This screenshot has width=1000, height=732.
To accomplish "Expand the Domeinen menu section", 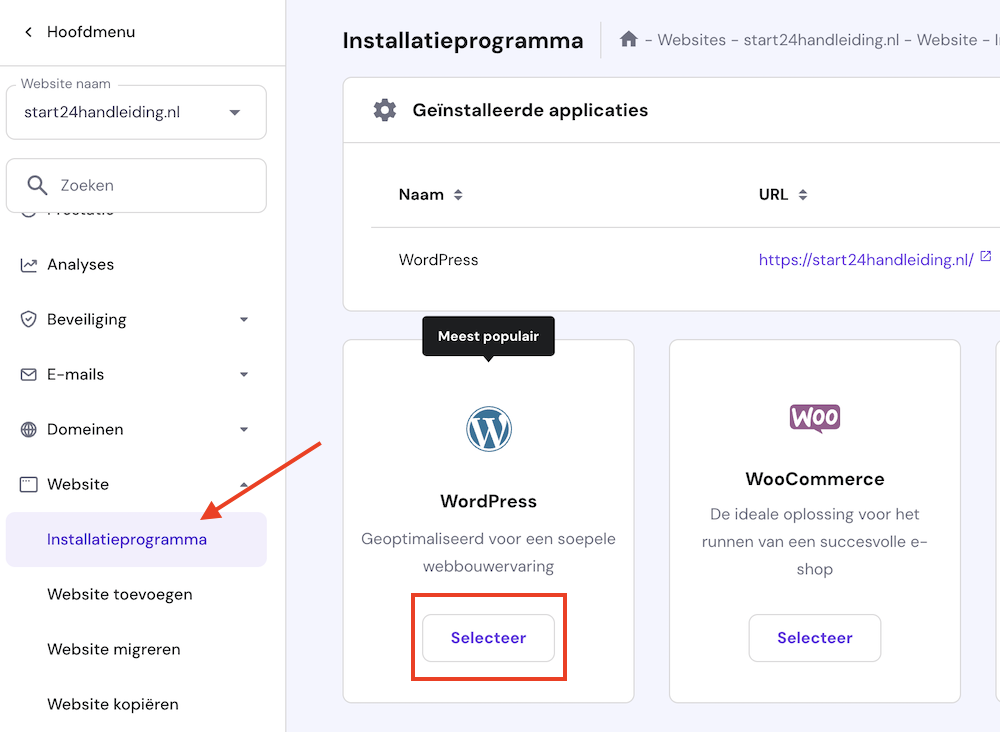I will [x=244, y=430].
